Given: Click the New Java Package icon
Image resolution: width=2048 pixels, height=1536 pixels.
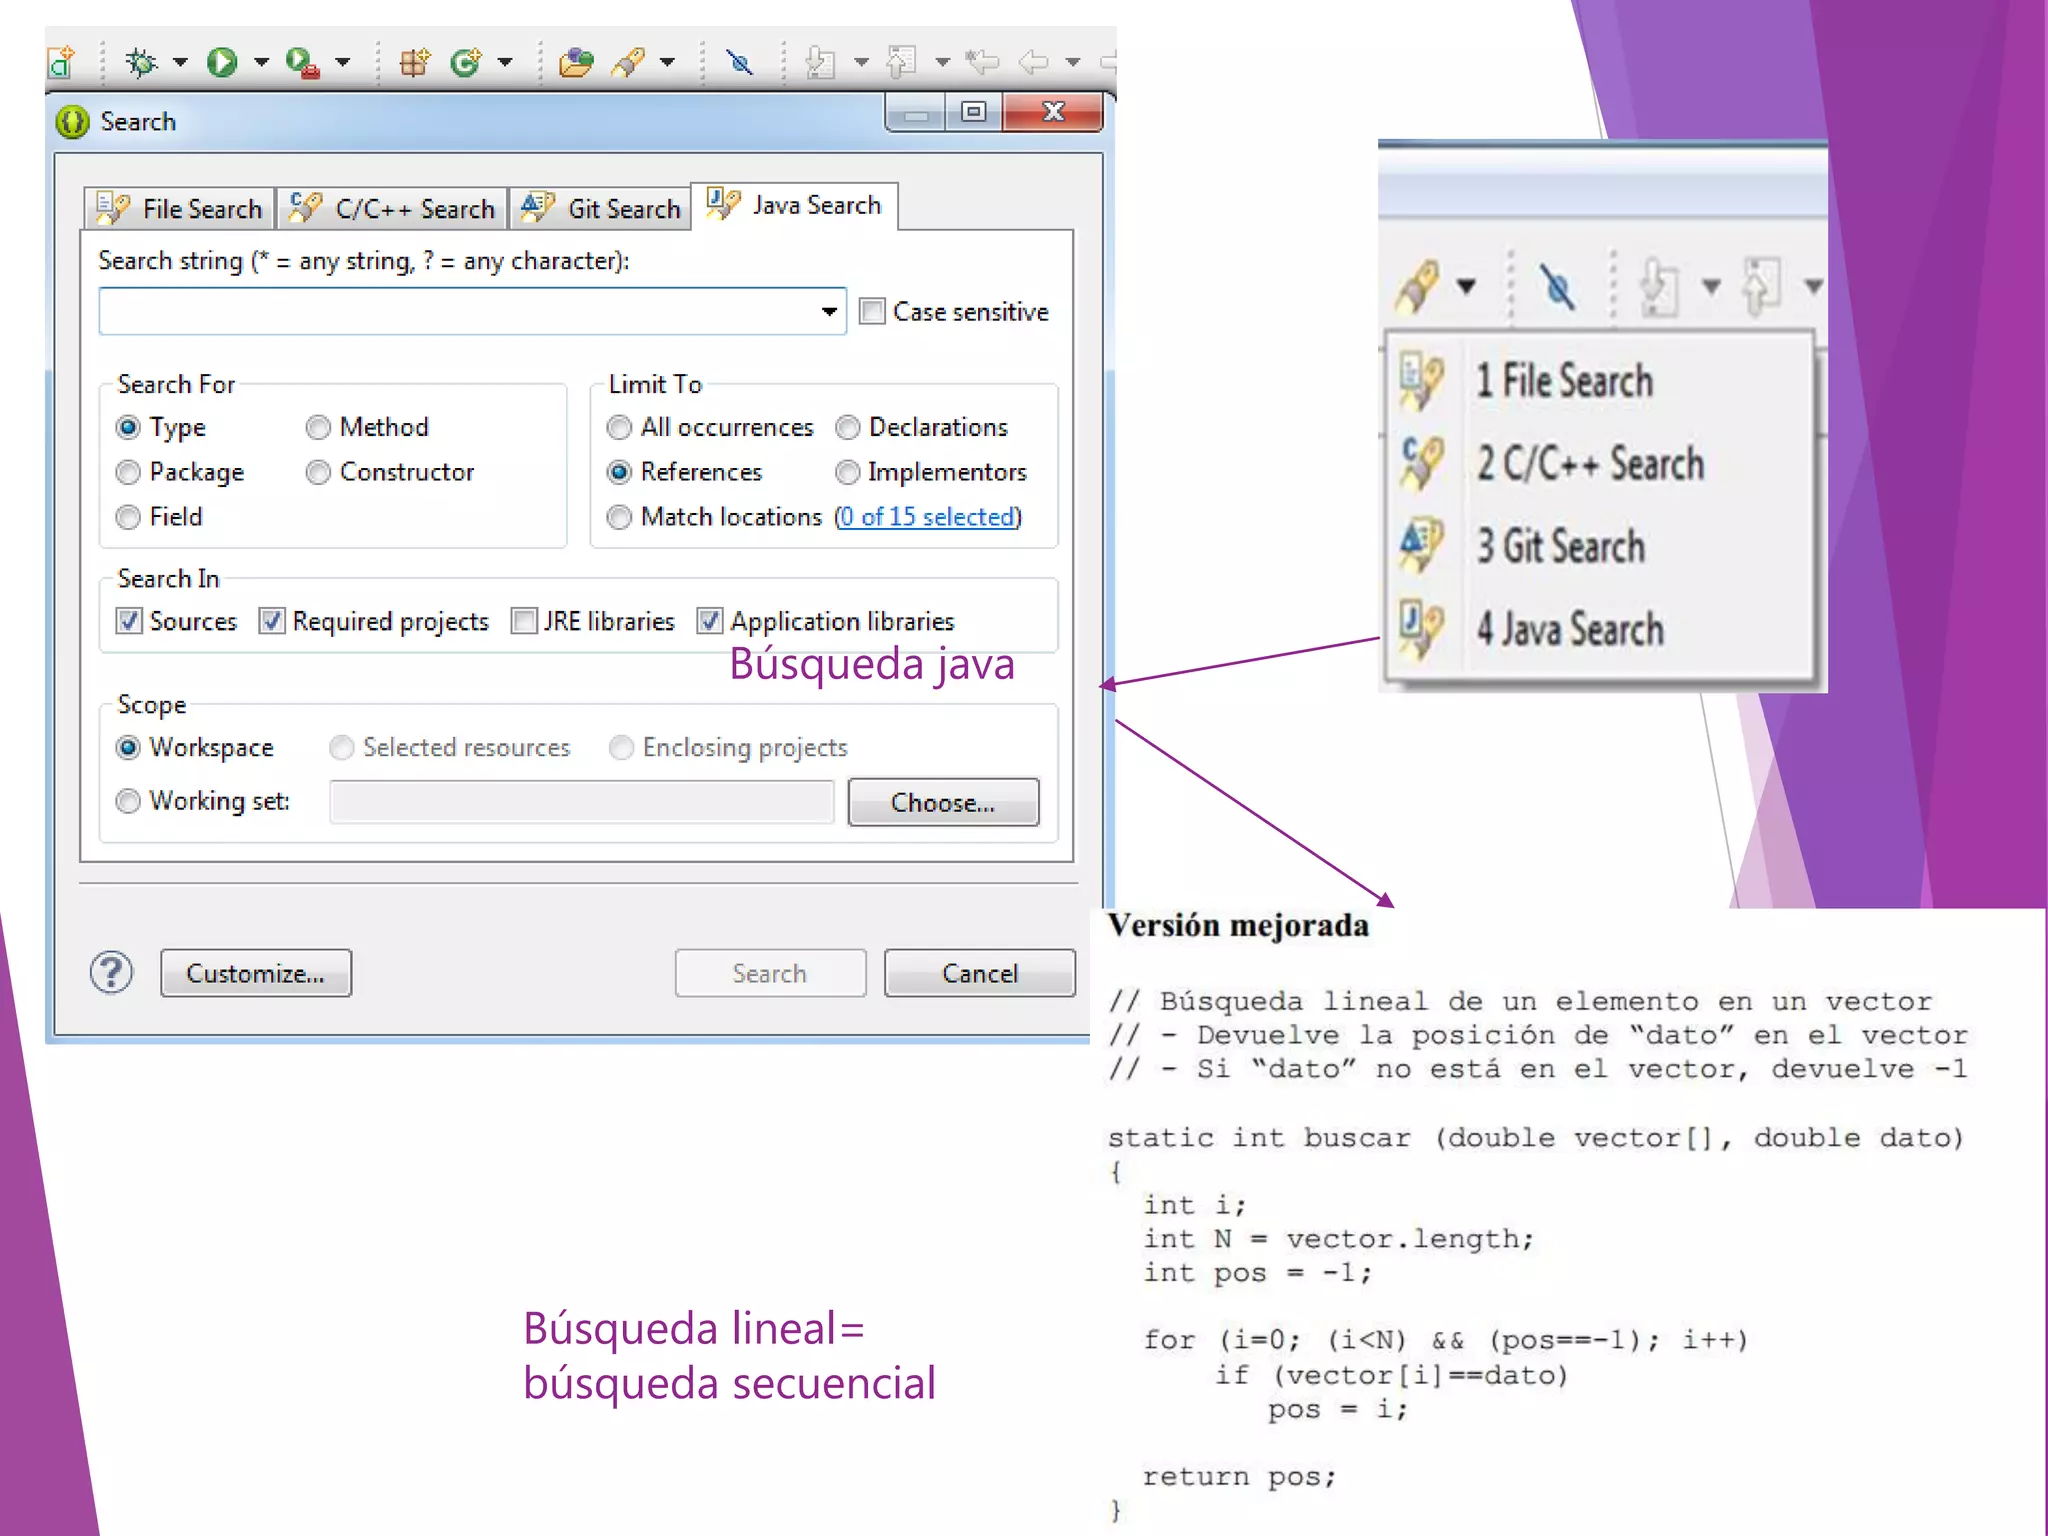Looking at the screenshot, I should pos(414,63).
